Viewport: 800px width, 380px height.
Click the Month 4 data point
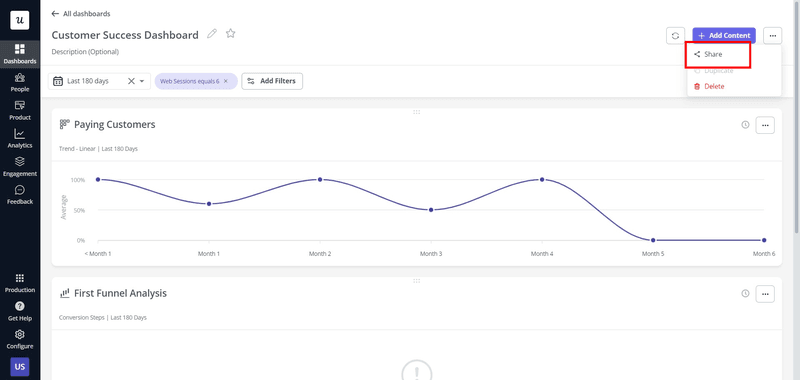point(542,180)
